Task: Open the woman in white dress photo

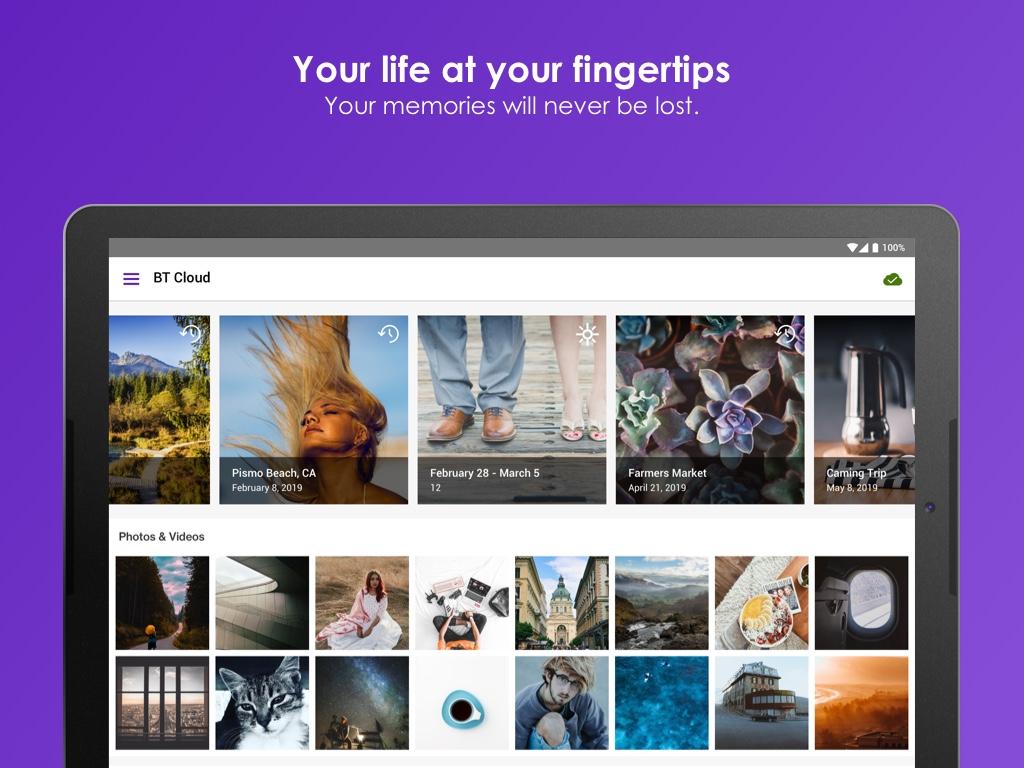Action: point(362,603)
